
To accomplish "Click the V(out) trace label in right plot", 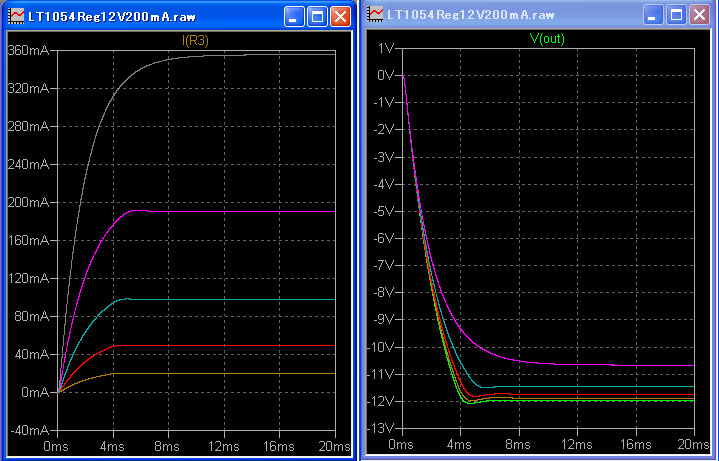I will pyautogui.click(x=547, y=38).
